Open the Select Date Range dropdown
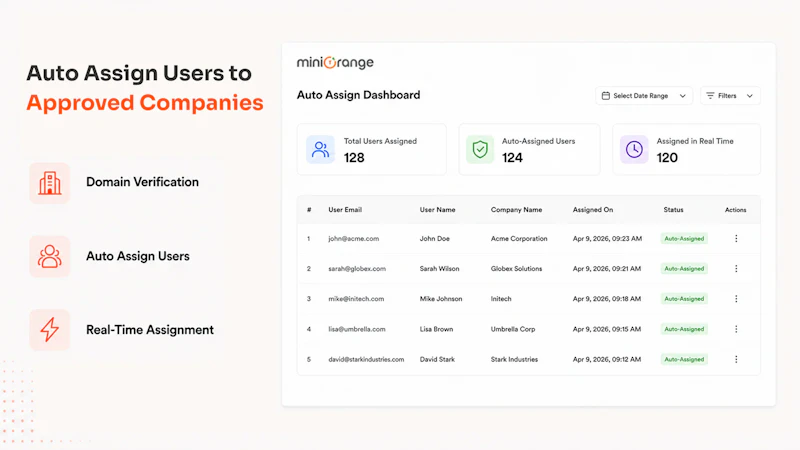This screenshot has height=450, width=800. (644, 96)
